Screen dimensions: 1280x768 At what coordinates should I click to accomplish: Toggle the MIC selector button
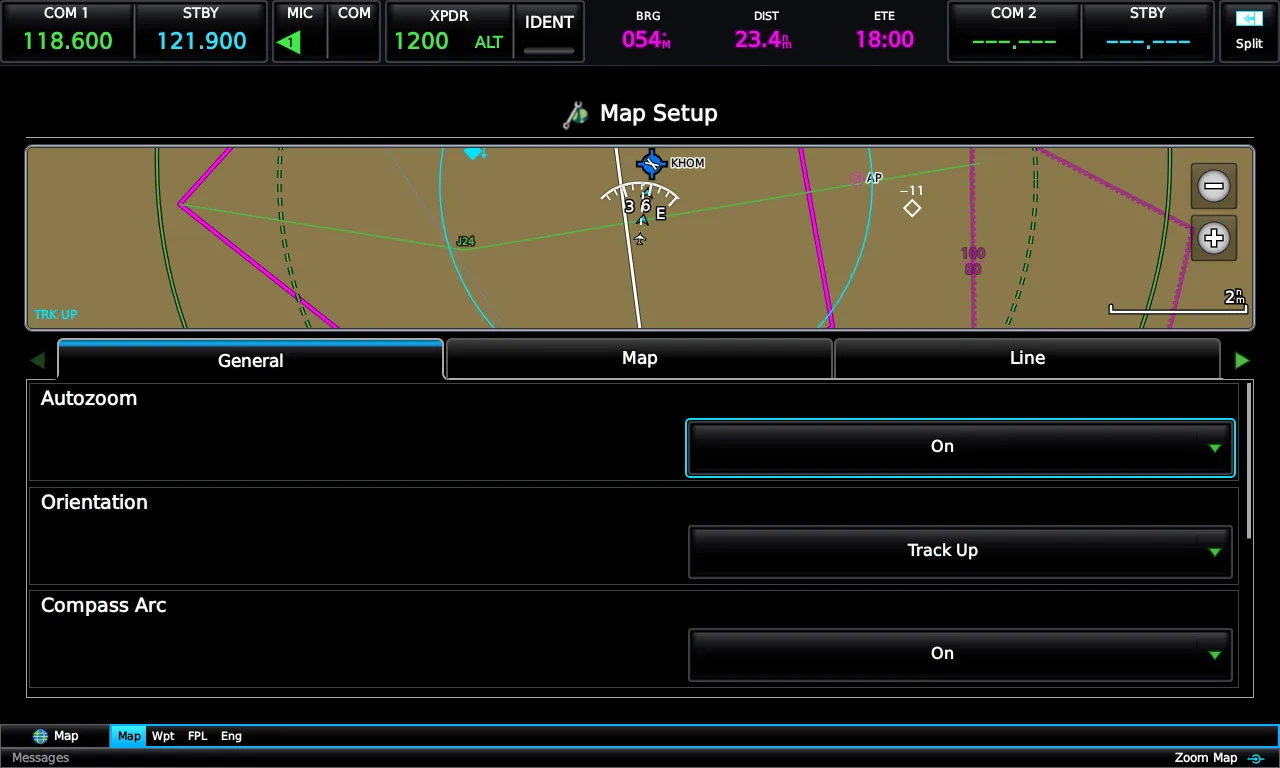300,32
